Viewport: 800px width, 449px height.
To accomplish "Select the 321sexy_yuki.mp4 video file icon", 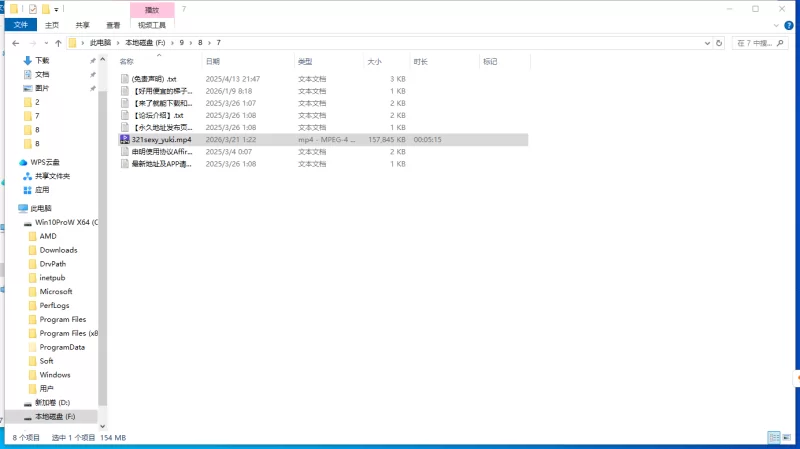I will tap(124, 139).
